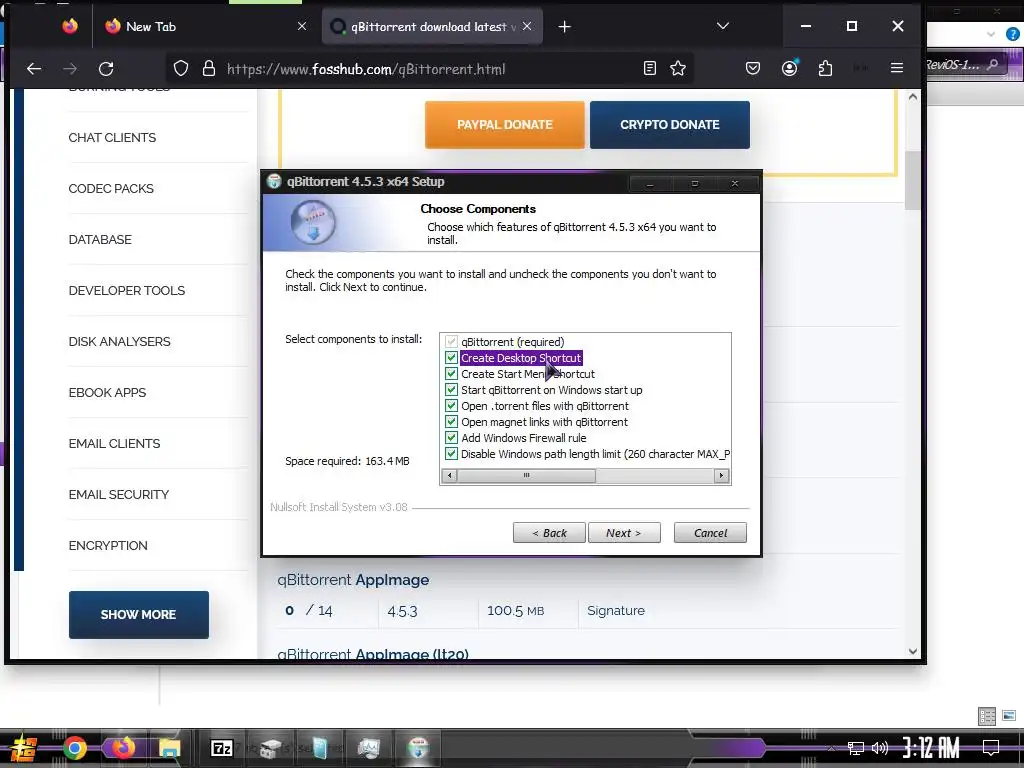
Task: Open the CHAT CLIENTS category
Action: coord(112,138)
